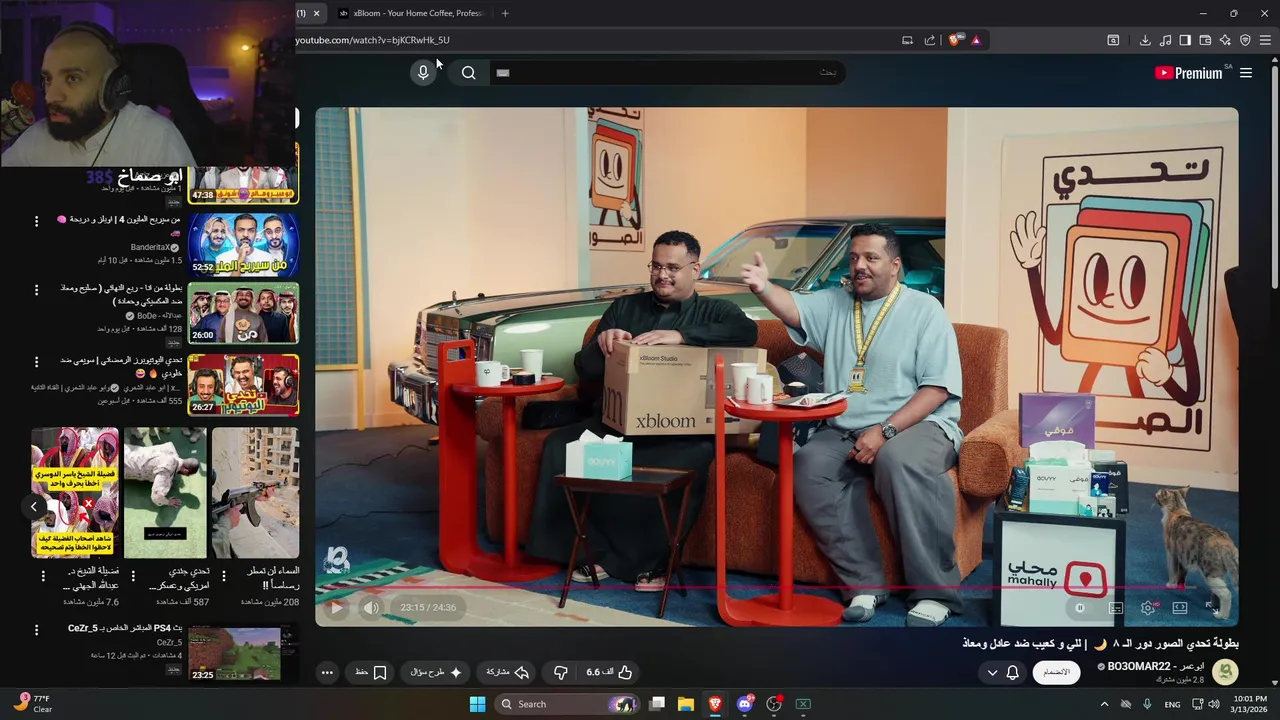Open the BanderitaX channel name link
The height and width of the screenshot is (720, 1280).
(x=150, y=247)
